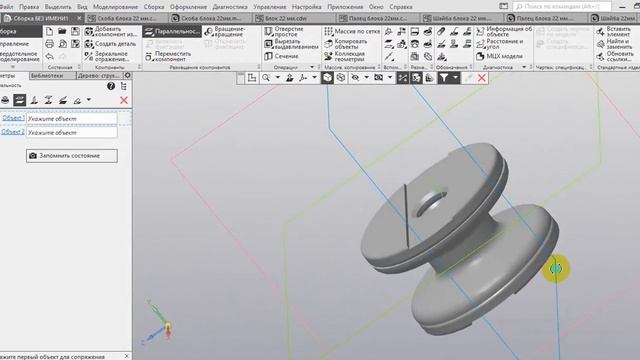Click the Параллельность mate button
The height and width of the screenshot is (360, 640).
[172, 31]
